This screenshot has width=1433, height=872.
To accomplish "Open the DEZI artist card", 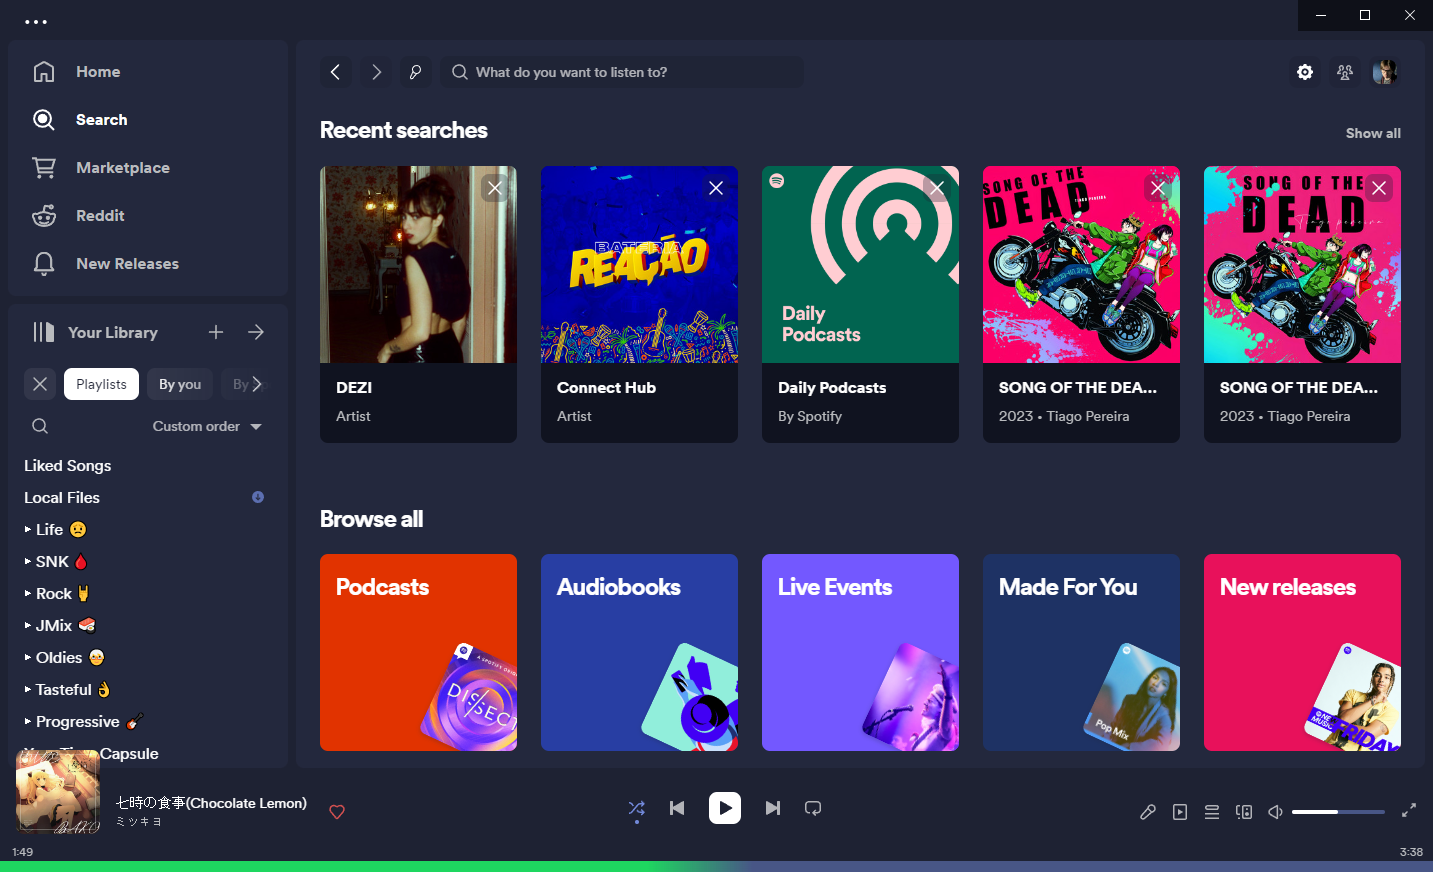I will coord(418,304).
